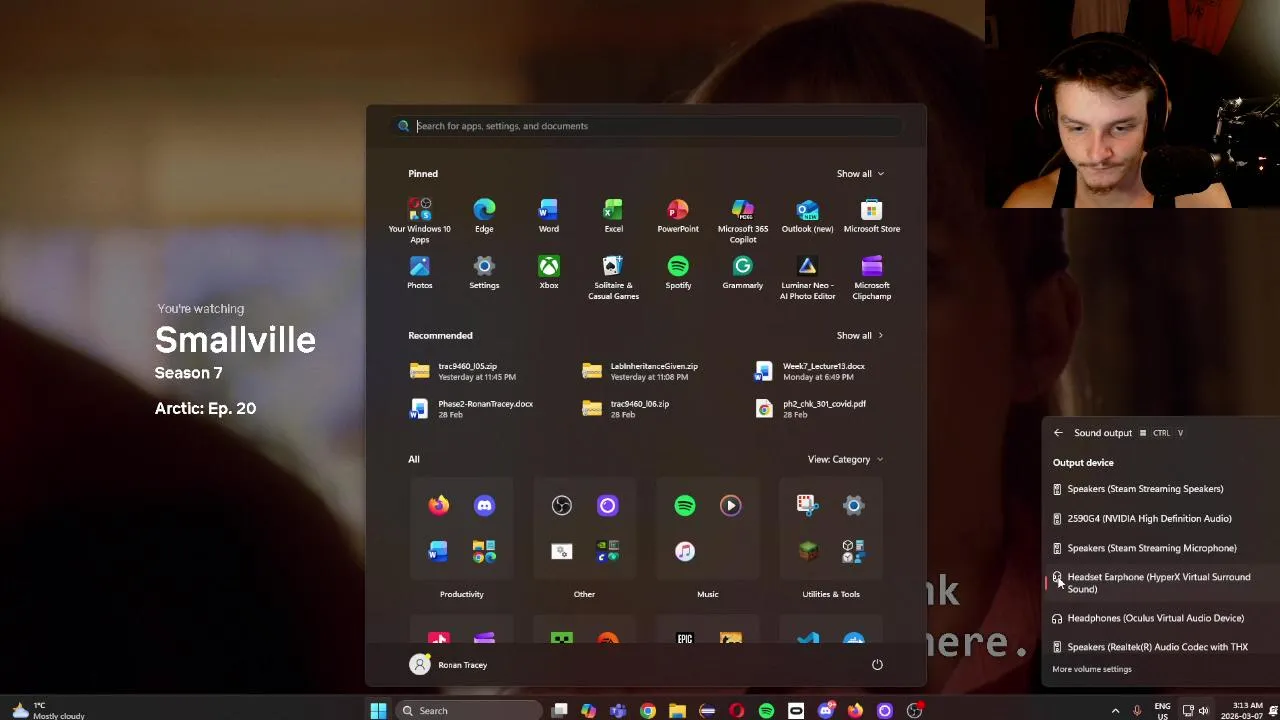
Task: Open Outlook (new) pinned app
Action: click(807, 216)
